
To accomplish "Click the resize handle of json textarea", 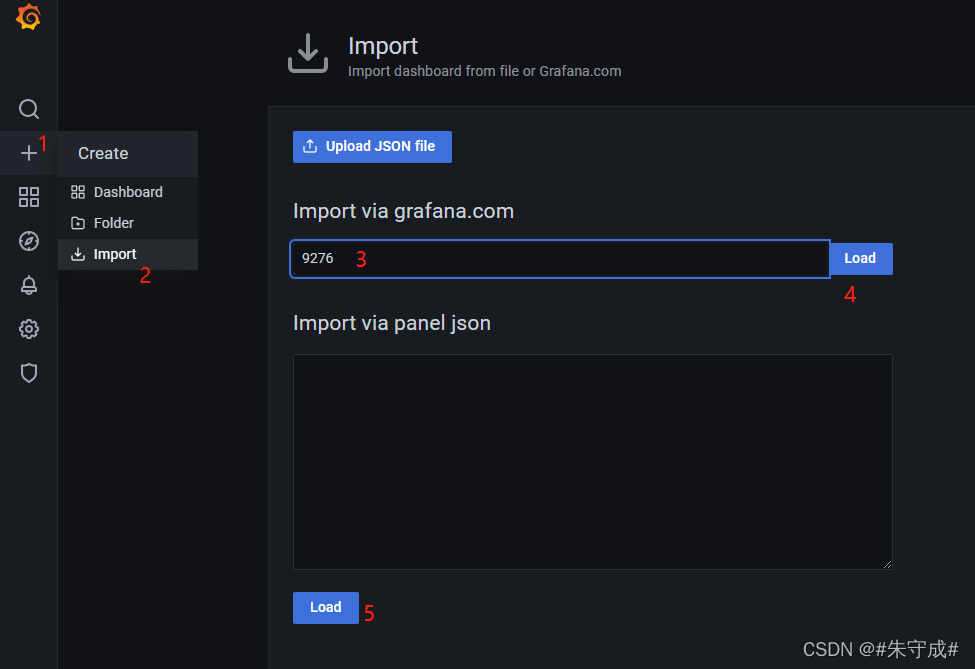I will click(887, 564).
